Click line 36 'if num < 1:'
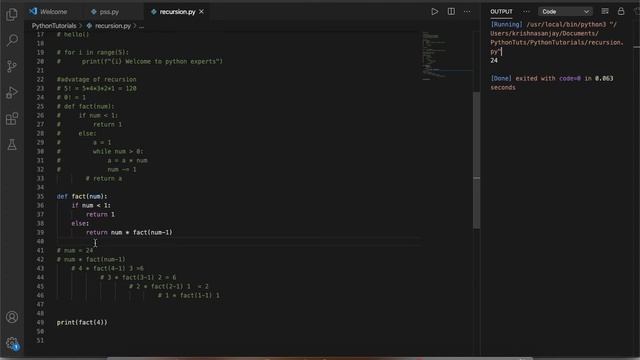The width and height of the screenshot is (640, 360). pyautogui.click(x=91, y=205)
